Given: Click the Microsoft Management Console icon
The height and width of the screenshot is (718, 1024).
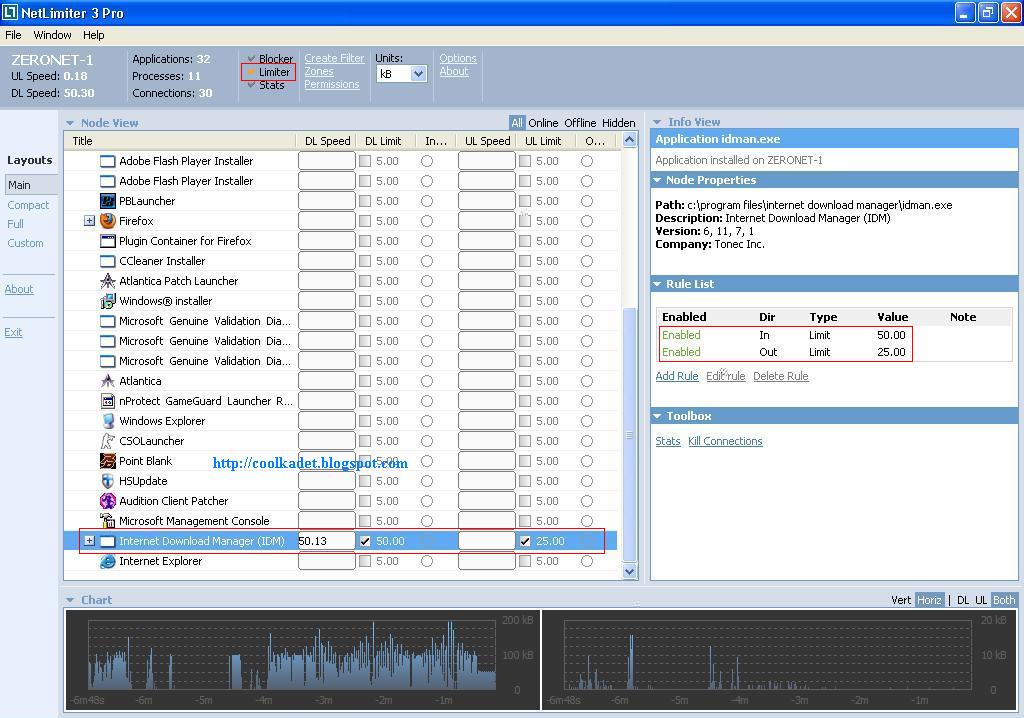Looking at the screenshot, I should [108, 521].
